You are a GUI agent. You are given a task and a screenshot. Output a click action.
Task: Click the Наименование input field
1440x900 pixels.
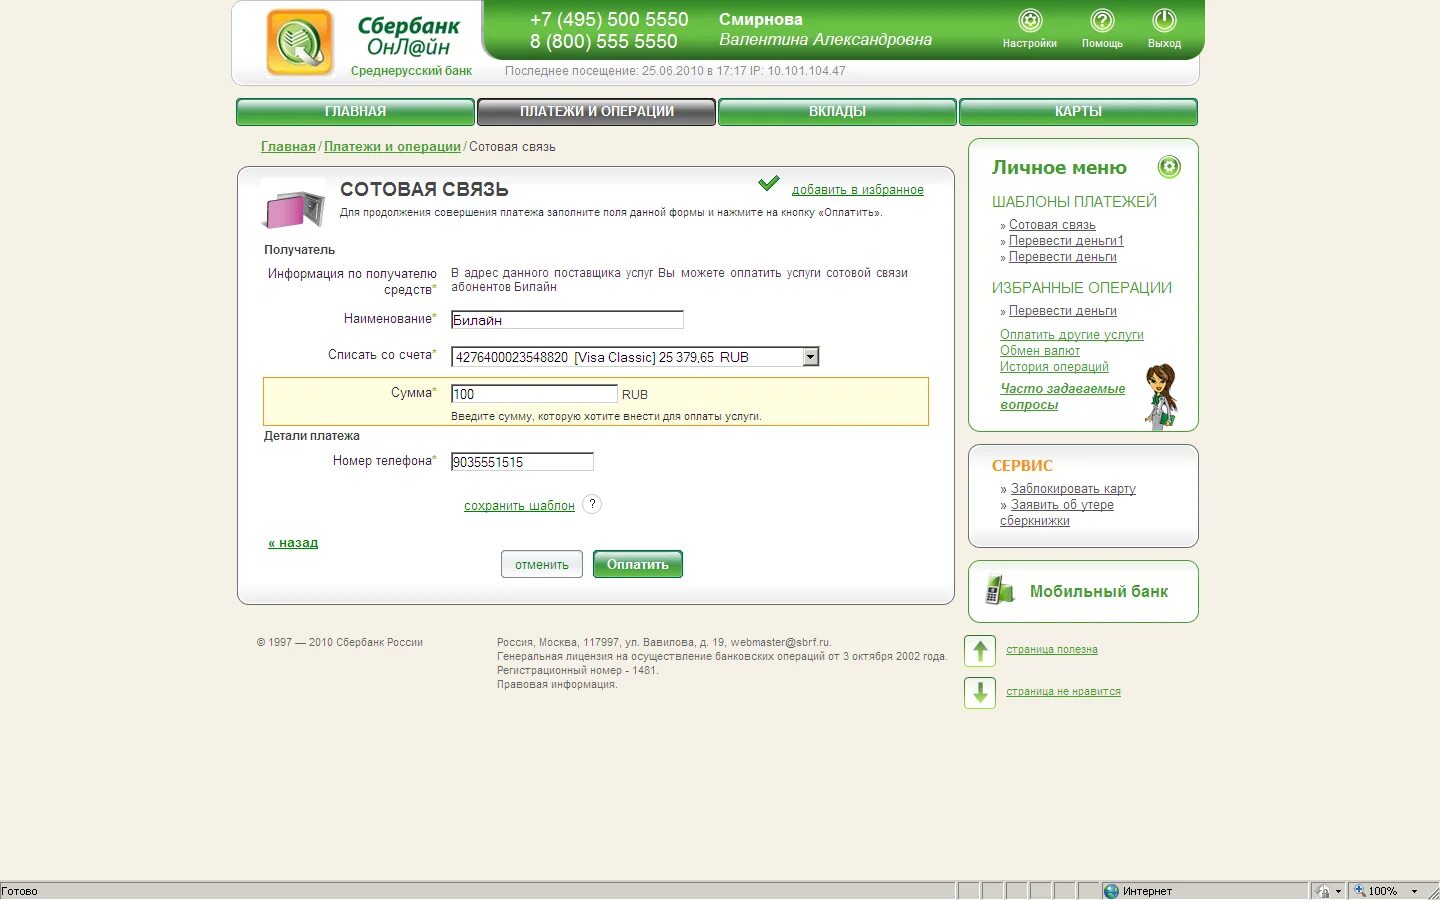pyautogui.click(x=567, y=320)
